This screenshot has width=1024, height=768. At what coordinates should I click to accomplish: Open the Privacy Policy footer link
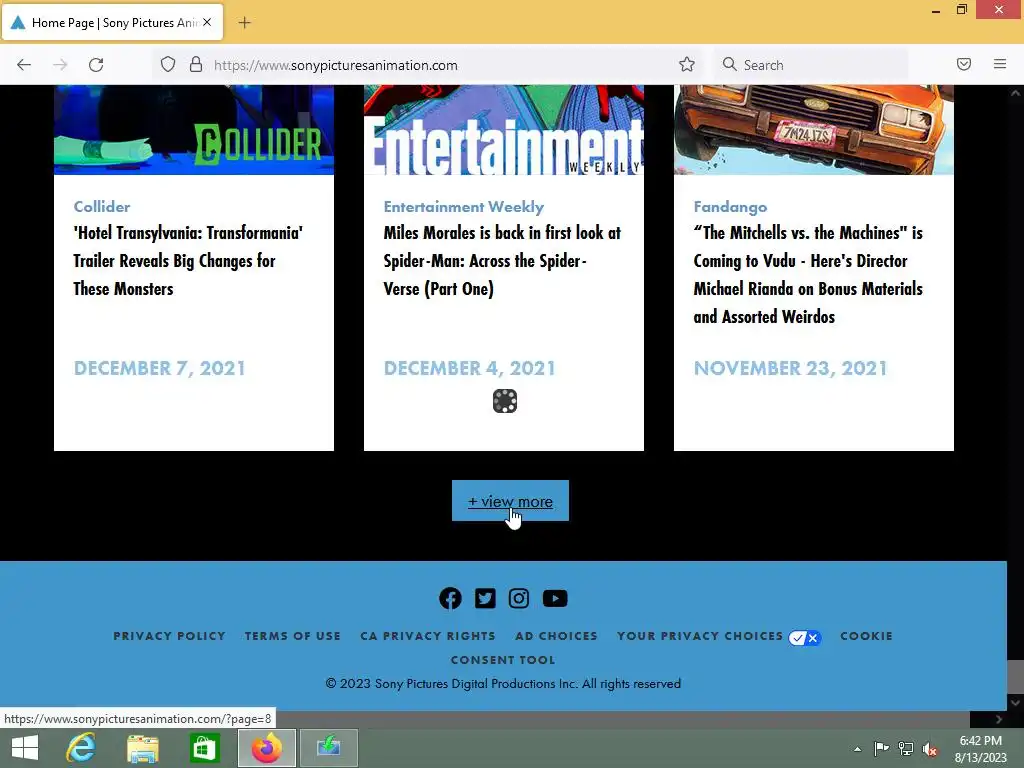(169, 636)
